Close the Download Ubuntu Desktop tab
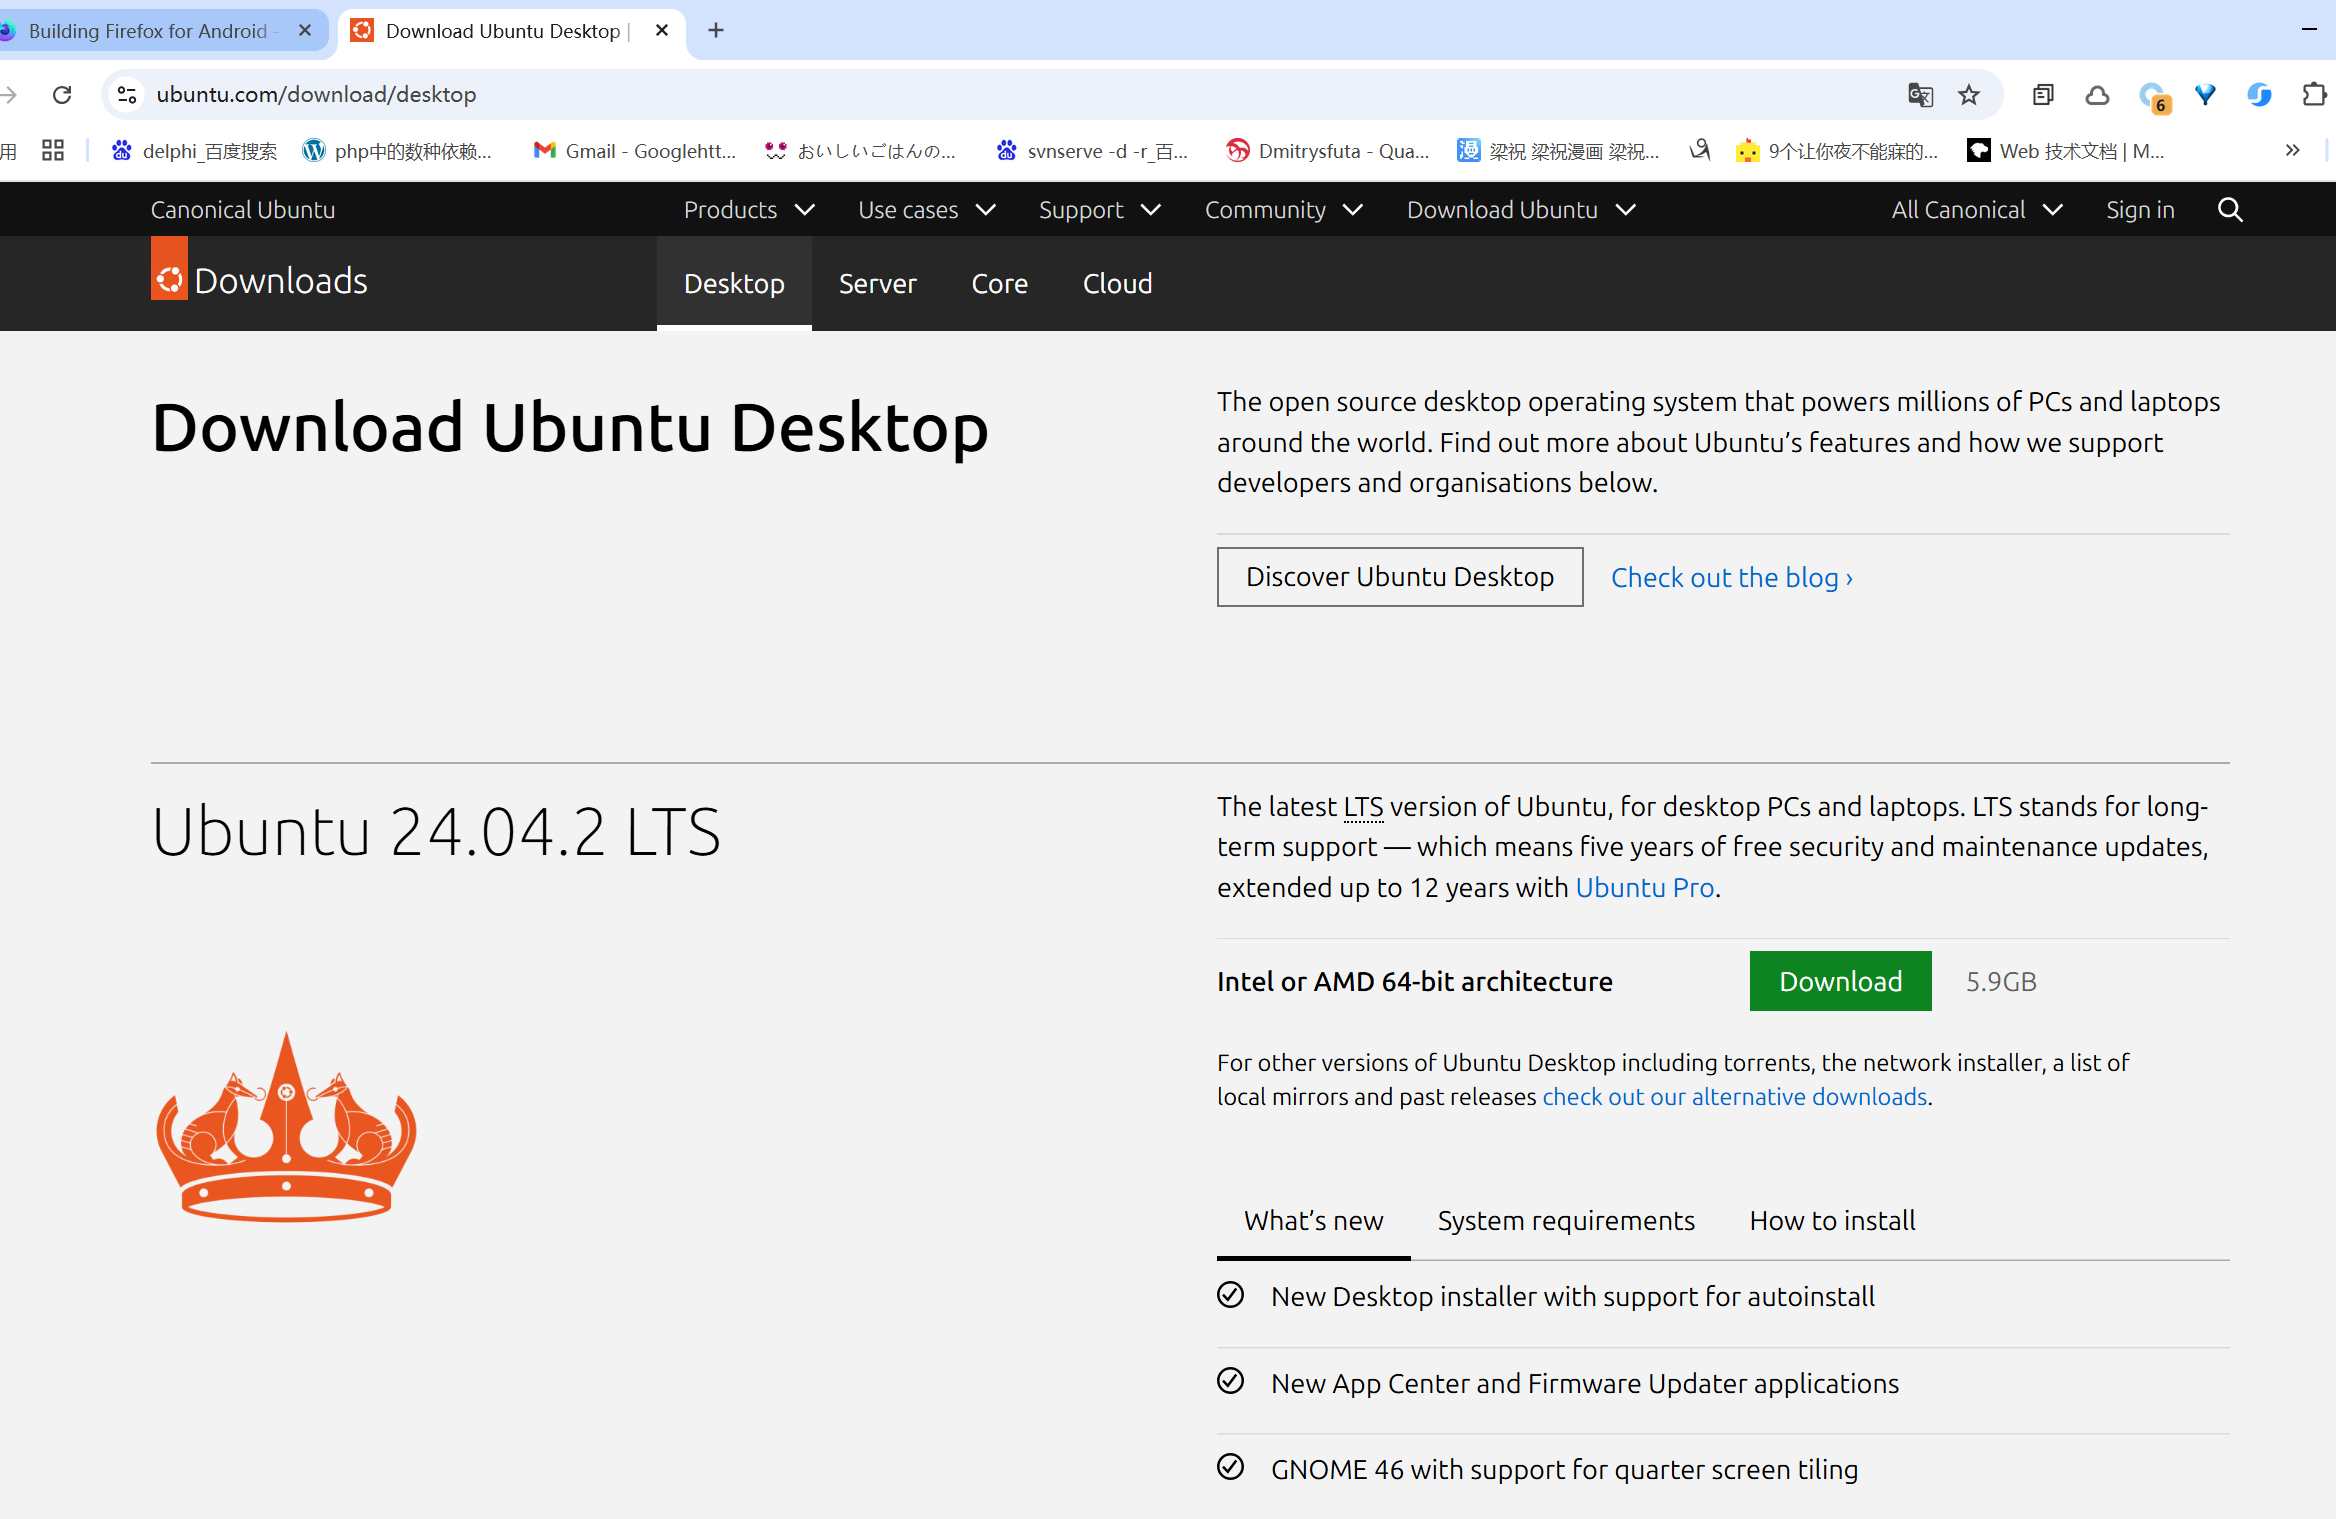The width and height of the screenshot is (2336, 1519). coord(662,31)
